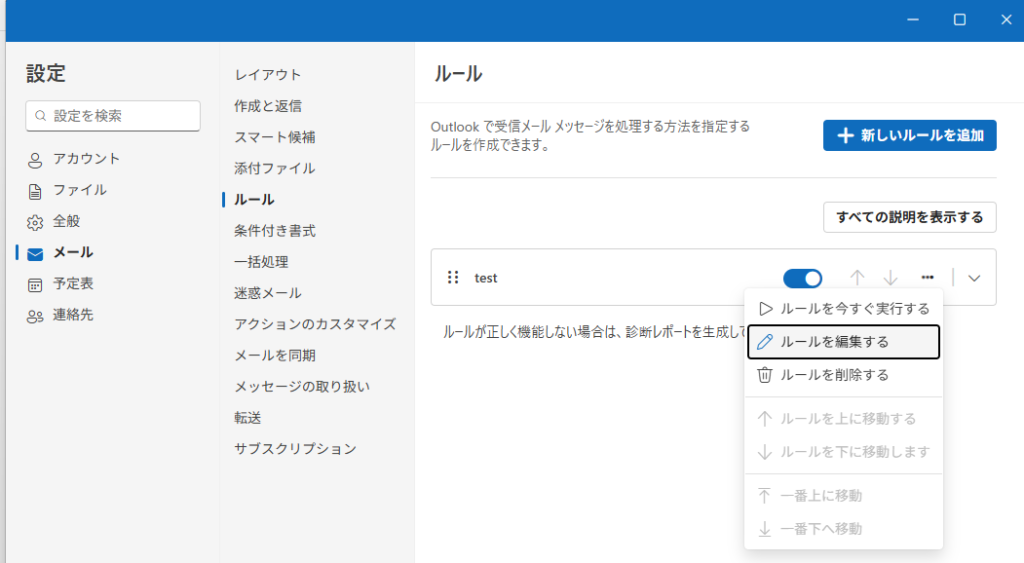Click the drag handle on test rule
The width and height of the screenshot is (1024, 563).
(x=453, y=278)
